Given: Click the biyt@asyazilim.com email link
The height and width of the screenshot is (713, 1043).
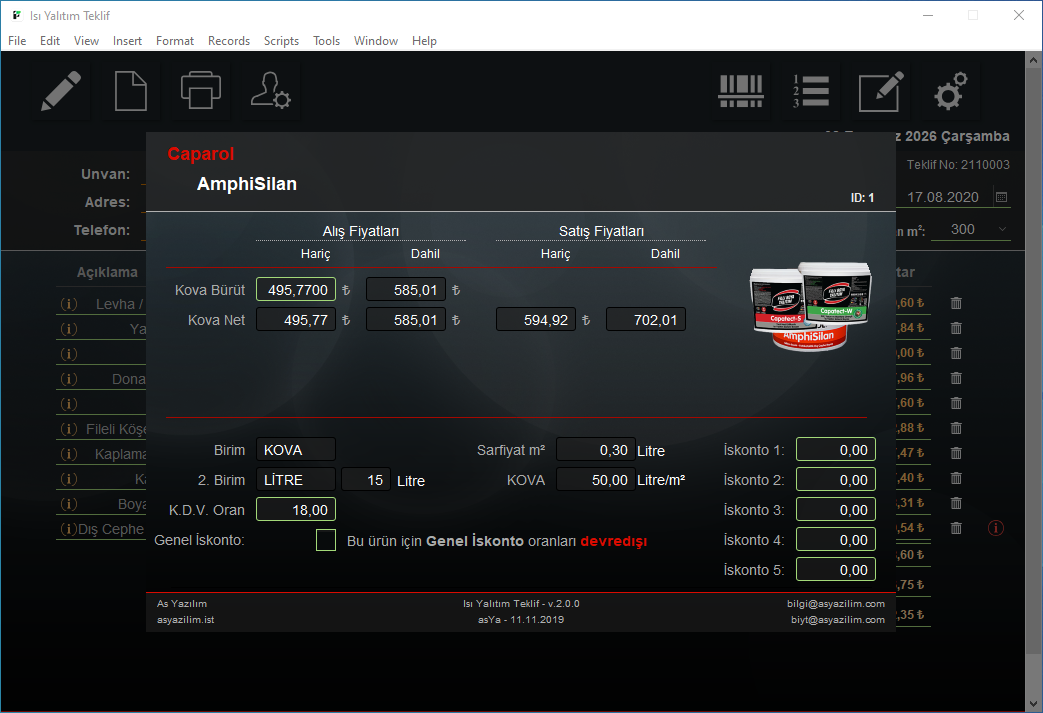Looking at the screenshot, I should pyautogui.click(x=837, y=619).
